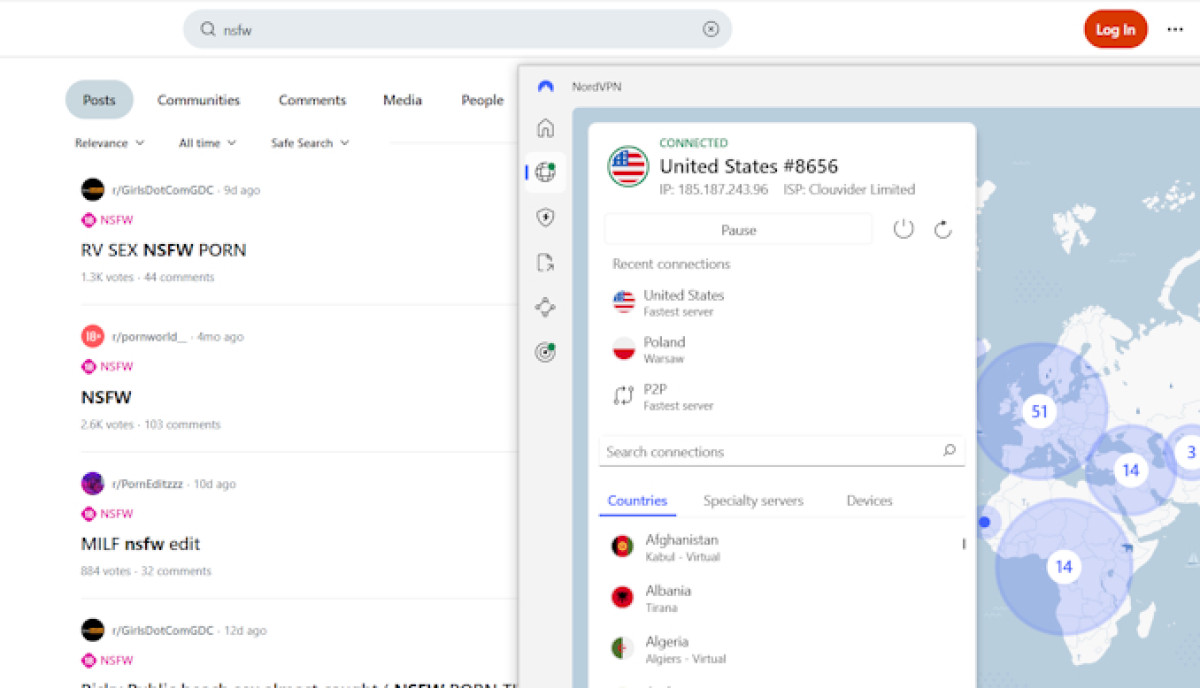Viewport: 1200px width, 688px height.
Task: Click the small blue server dot on map
Action: (984, 522)
